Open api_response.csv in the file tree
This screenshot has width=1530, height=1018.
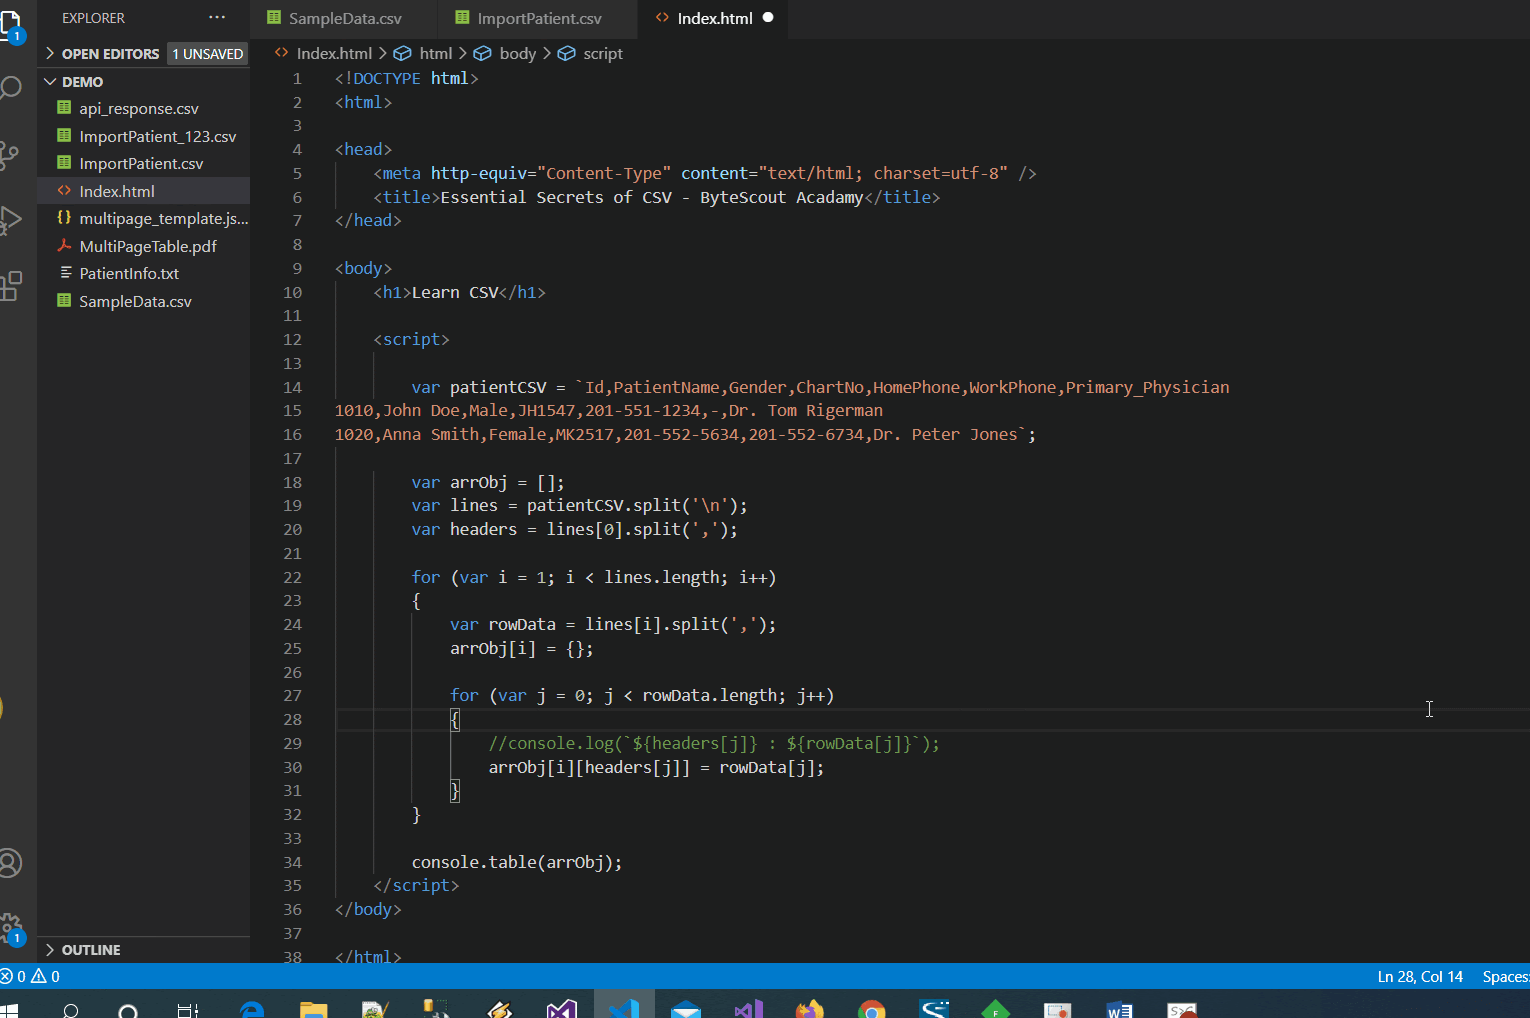tap(139, 108)
